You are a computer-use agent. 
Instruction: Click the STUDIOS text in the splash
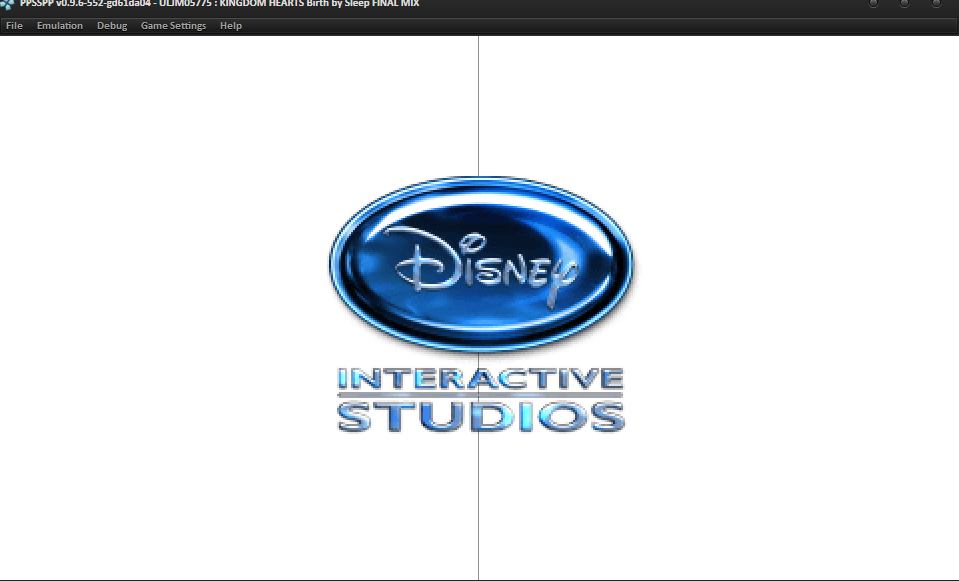click(480, 415)
